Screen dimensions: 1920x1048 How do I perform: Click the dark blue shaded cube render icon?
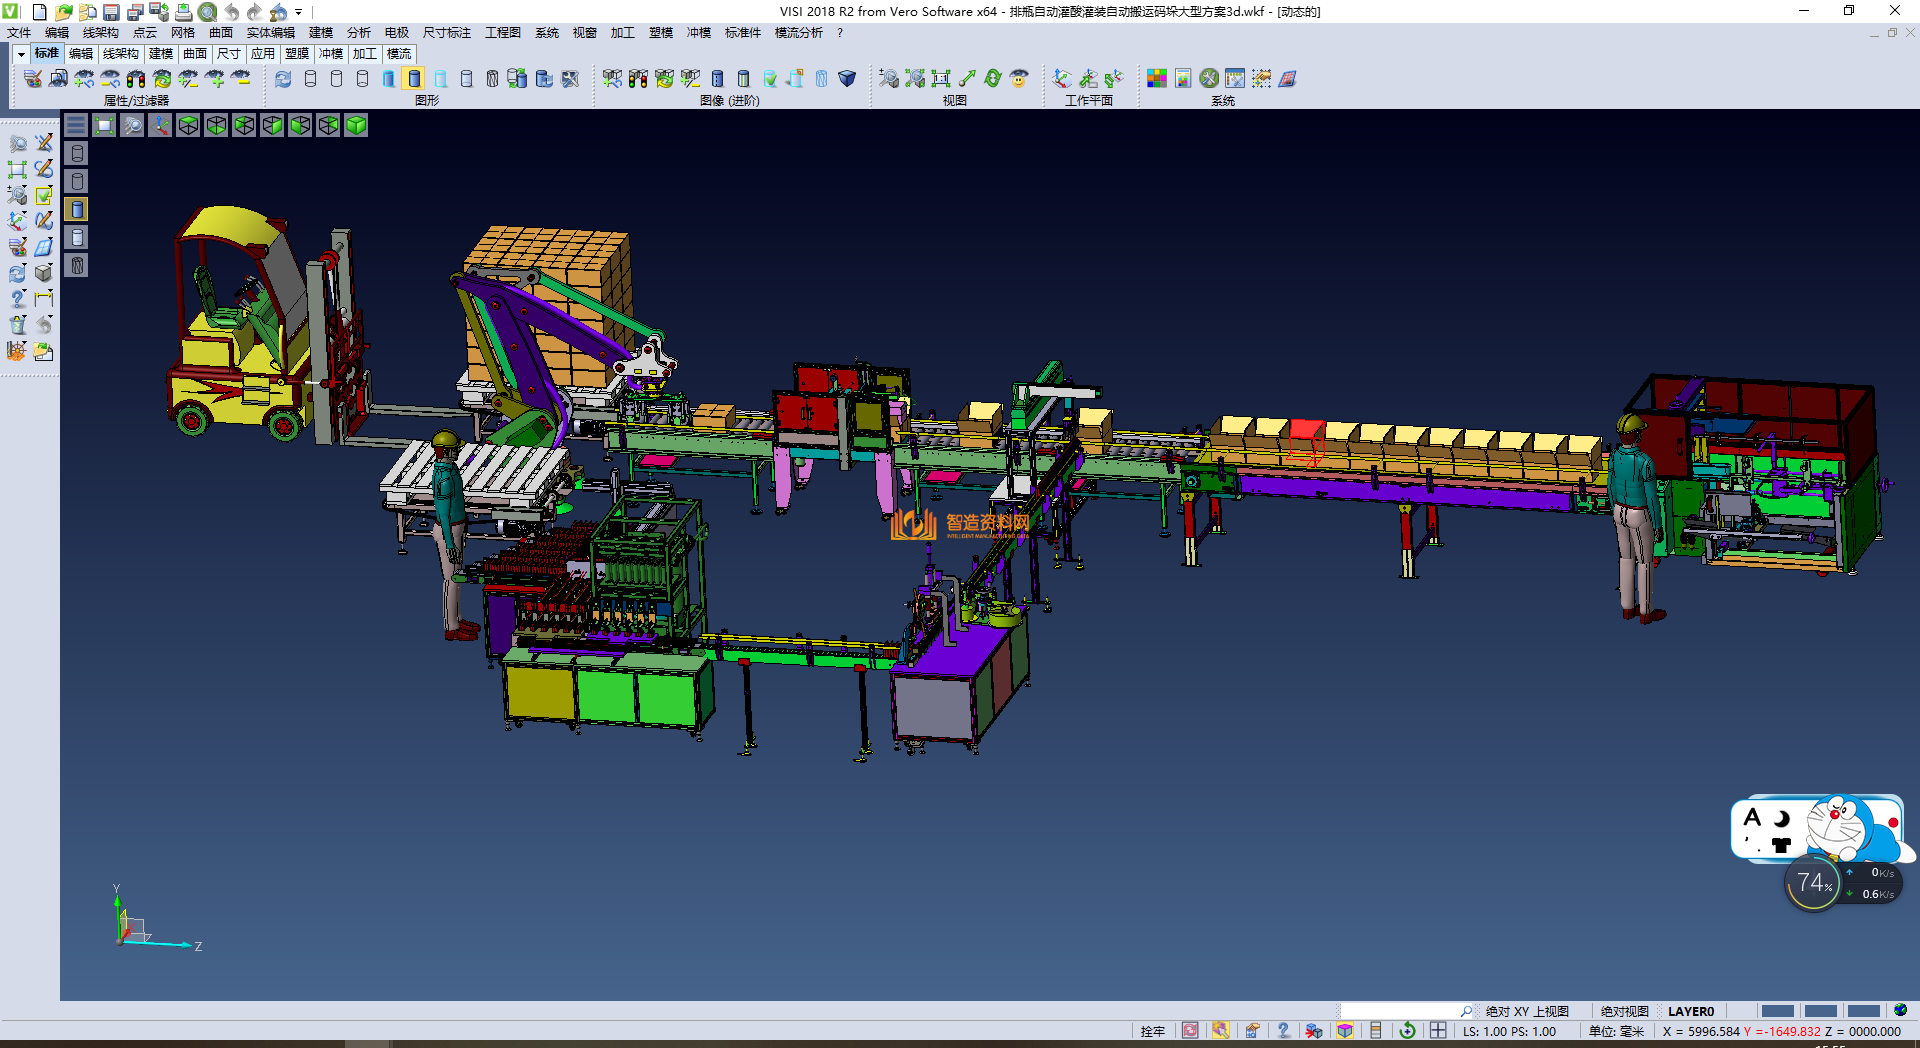(847, 78)
